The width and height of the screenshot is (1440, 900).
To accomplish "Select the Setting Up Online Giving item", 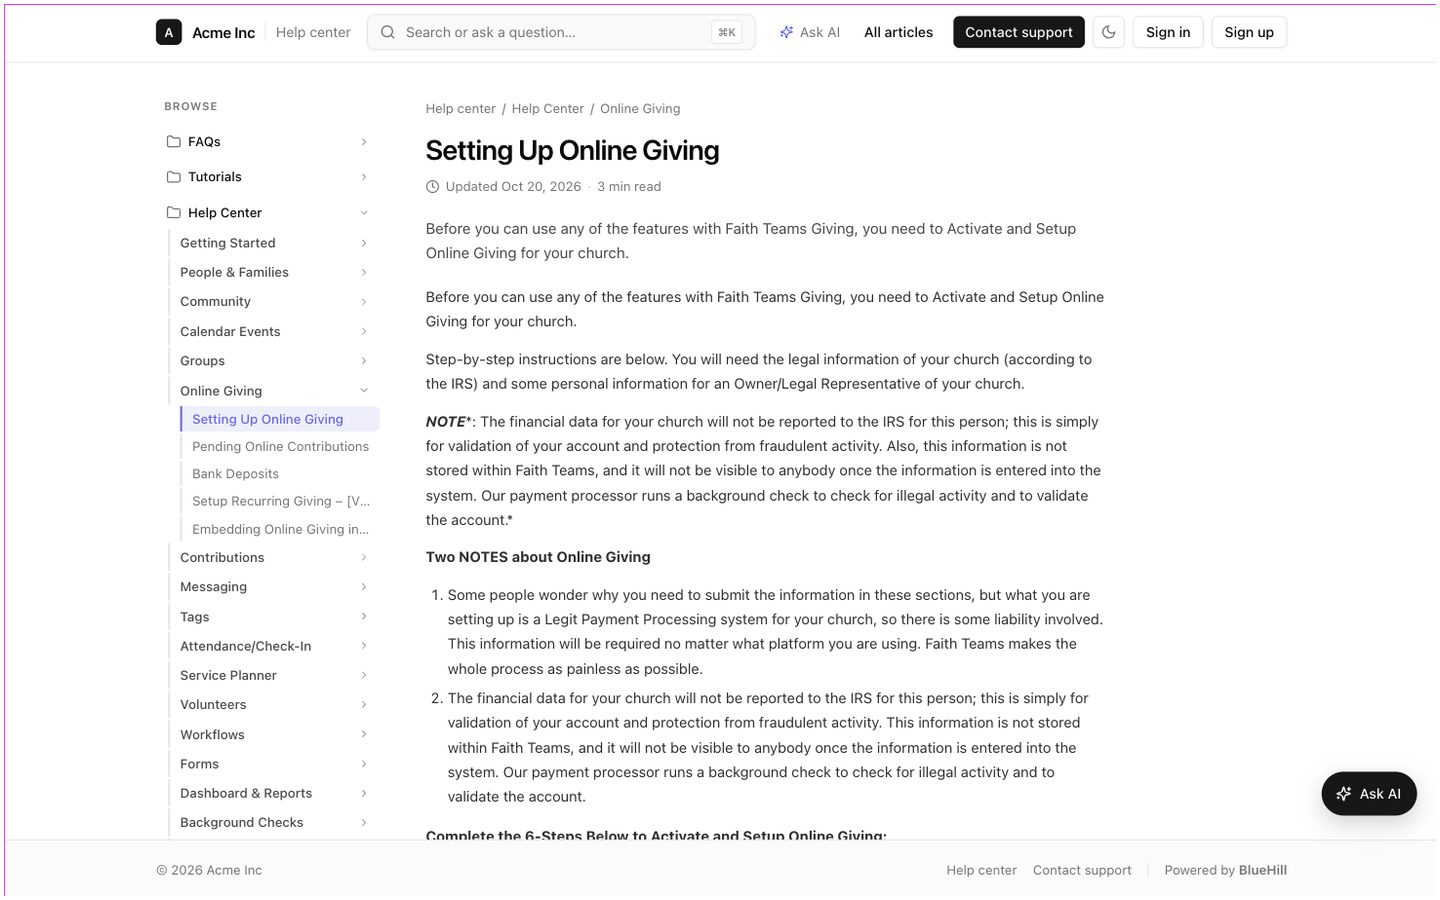I will pos(280,419).
